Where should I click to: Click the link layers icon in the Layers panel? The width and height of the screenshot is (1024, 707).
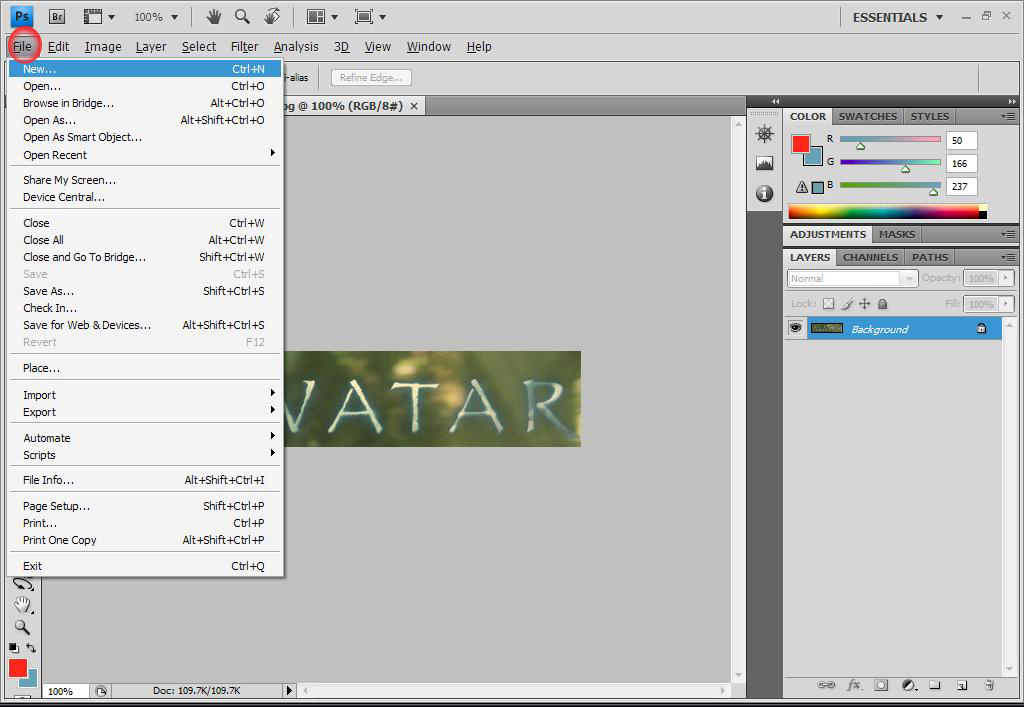(826, 685)
